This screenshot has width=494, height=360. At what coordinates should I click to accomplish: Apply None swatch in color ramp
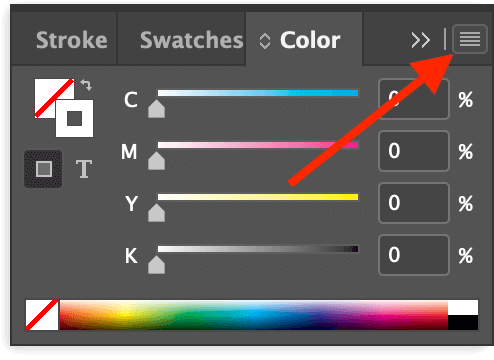(x=42, y=315)
